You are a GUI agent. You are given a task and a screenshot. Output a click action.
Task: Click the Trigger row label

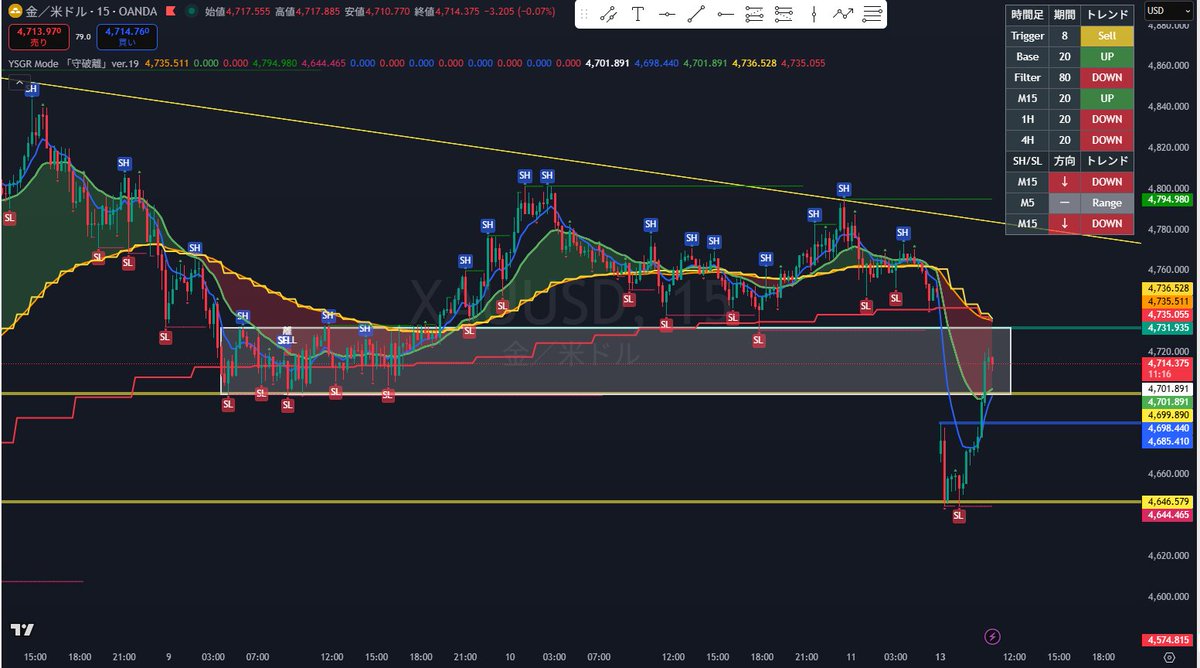[x=1027, y=36]
